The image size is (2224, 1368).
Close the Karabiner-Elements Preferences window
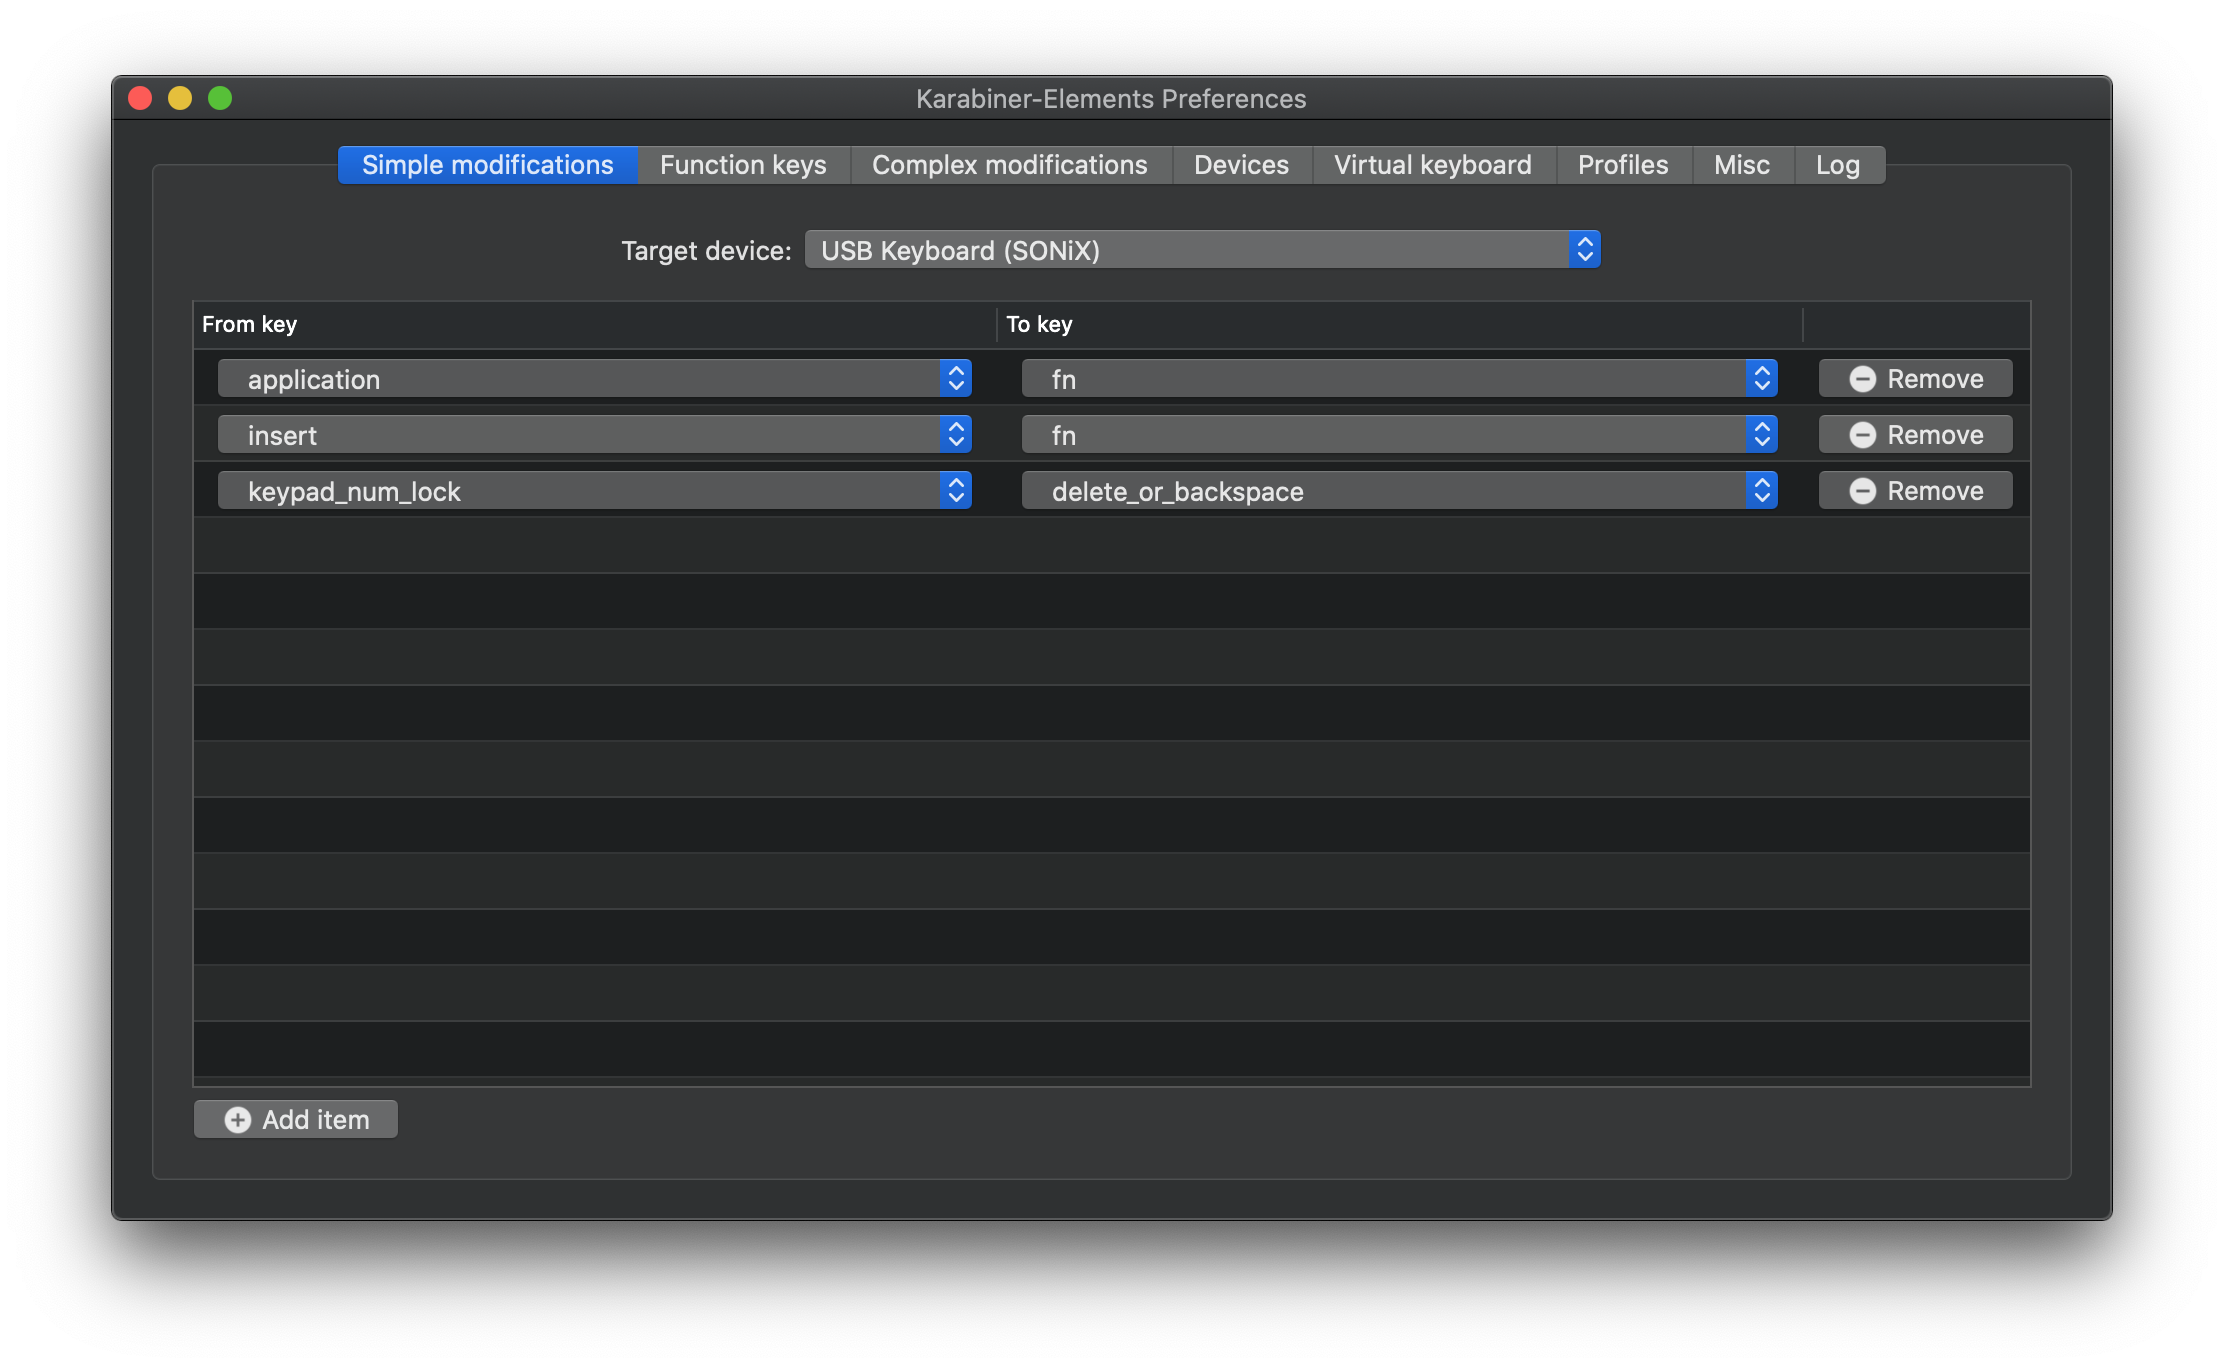140,98
